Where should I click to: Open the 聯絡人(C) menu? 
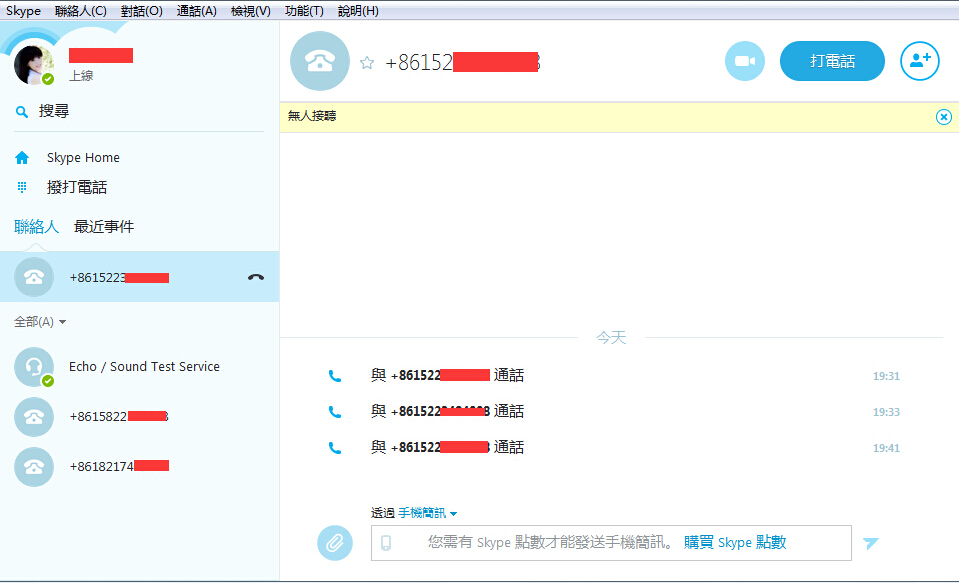click(x=81, y=11)
